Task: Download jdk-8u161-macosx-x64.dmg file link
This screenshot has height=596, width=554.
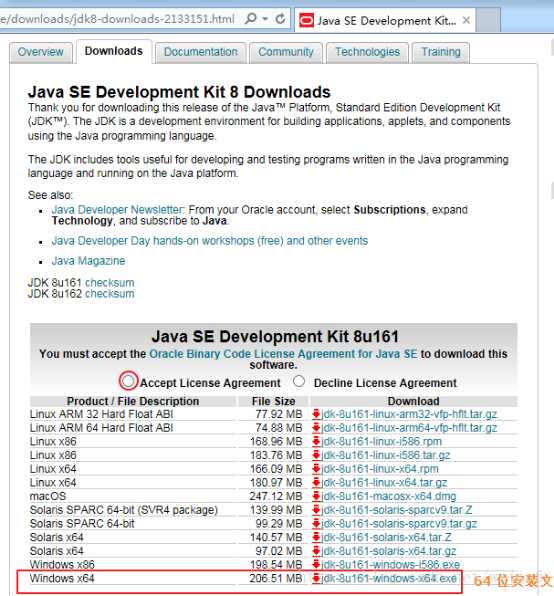Action: click(x=389, y=496)
